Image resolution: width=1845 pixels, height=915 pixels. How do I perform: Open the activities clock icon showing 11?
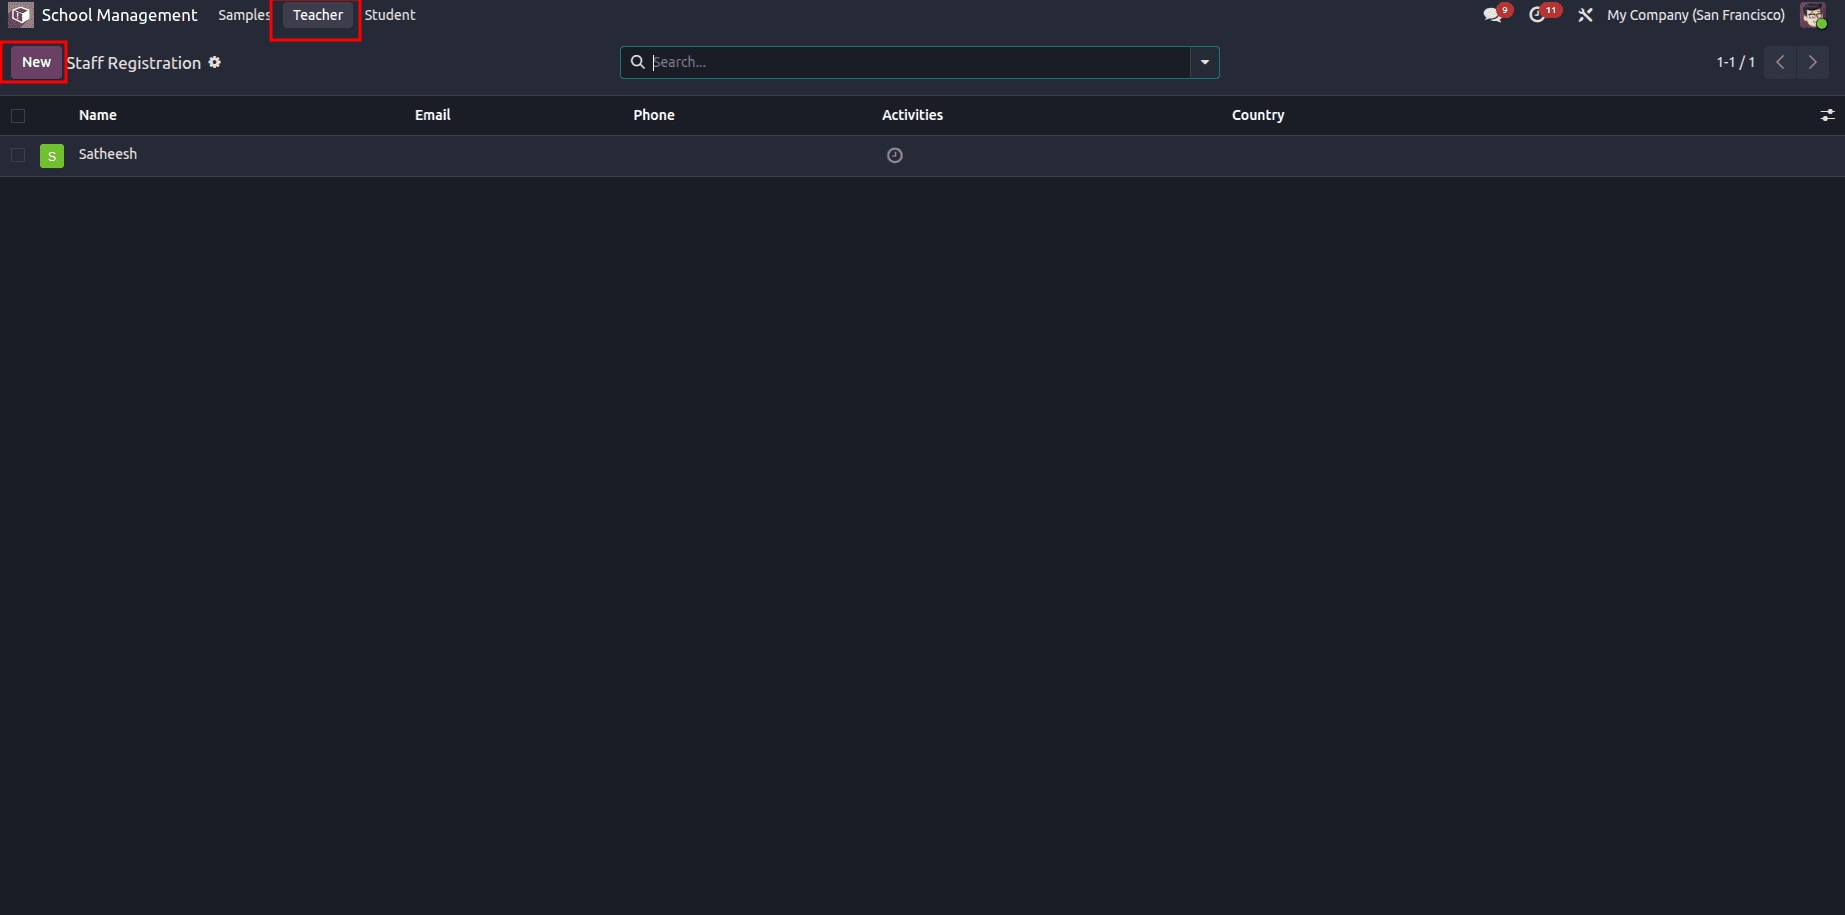1539,15
